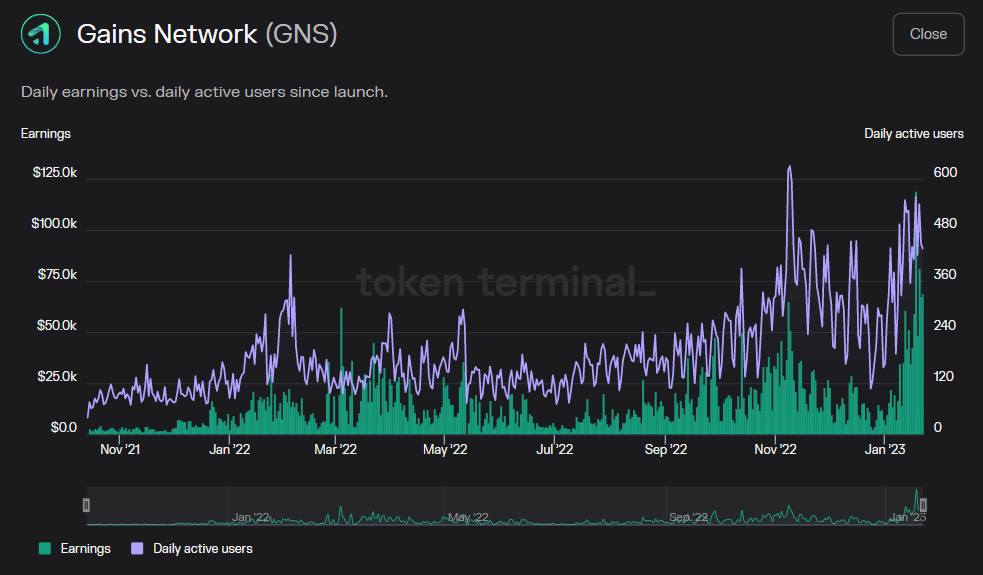Click the May '22 marker in range navigator

[468, 517]
